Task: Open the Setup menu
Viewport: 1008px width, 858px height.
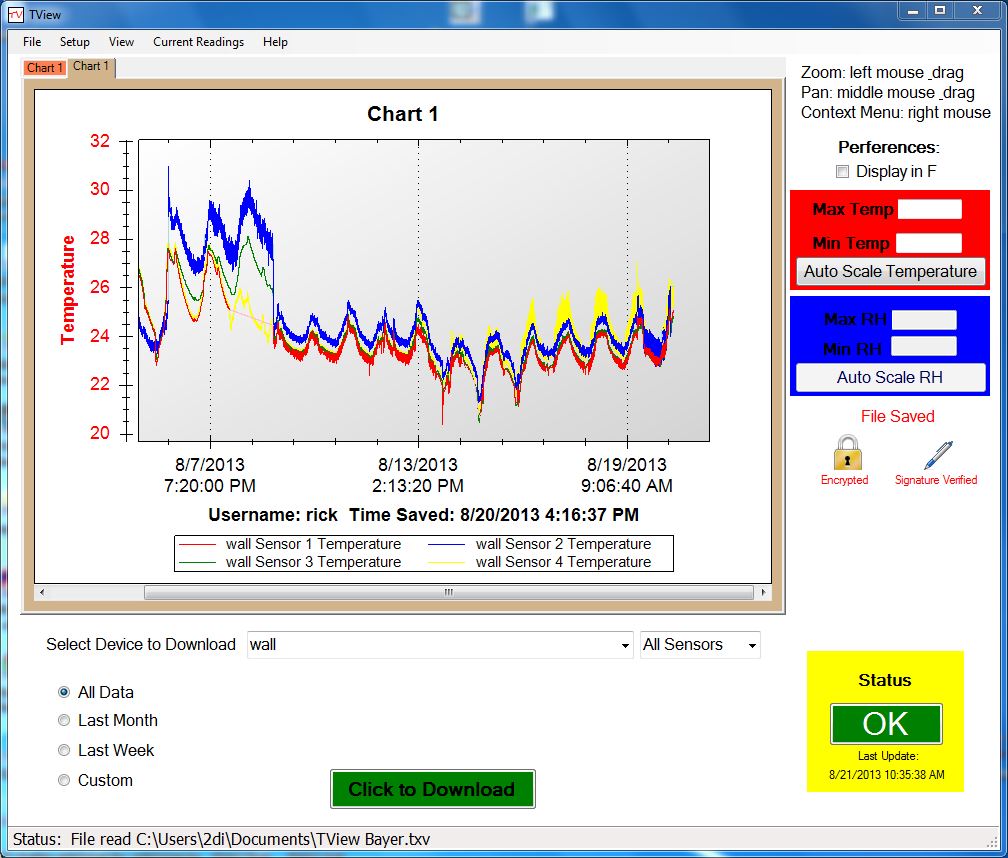Action: pyautogui.click(x=75, y=42)
